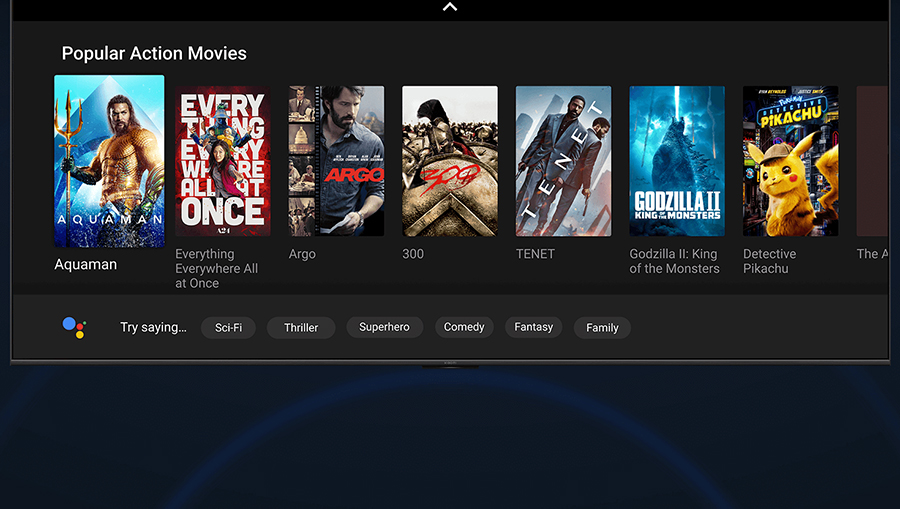Click 'Godzilla II: King of the Monsters' title text

coord(674,261)
